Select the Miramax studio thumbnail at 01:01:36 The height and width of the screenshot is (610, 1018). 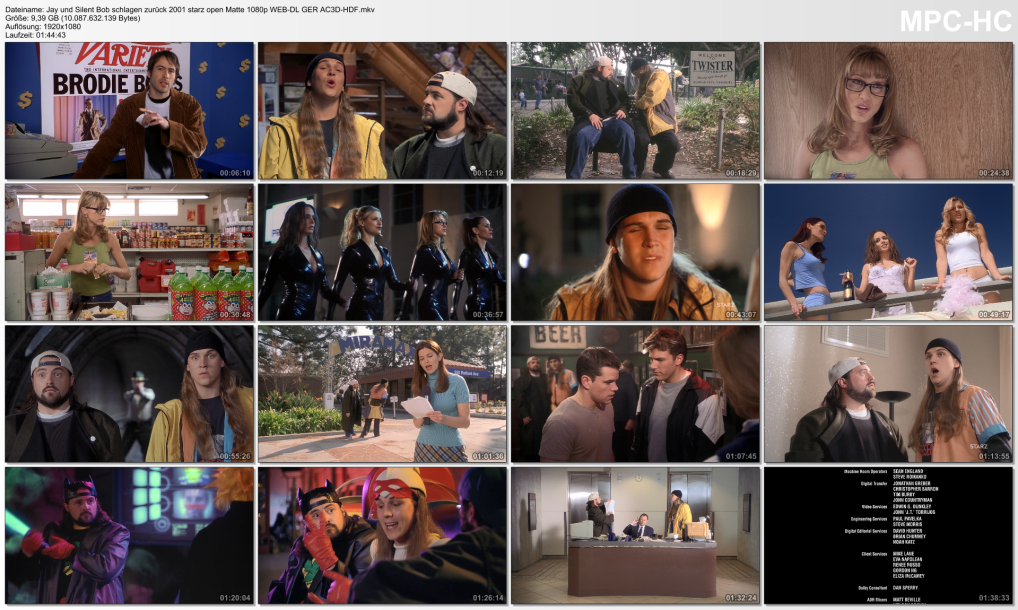[x=382, y=393]
